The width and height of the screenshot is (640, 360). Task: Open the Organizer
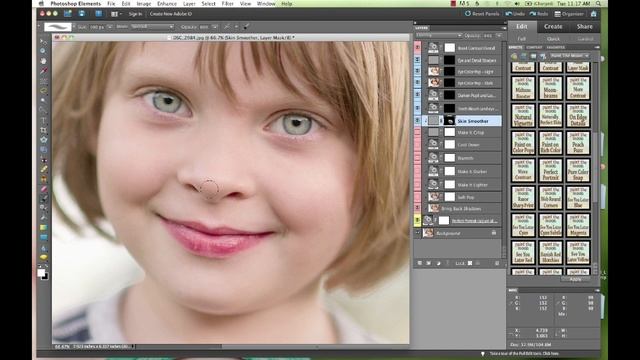(569, 14)
